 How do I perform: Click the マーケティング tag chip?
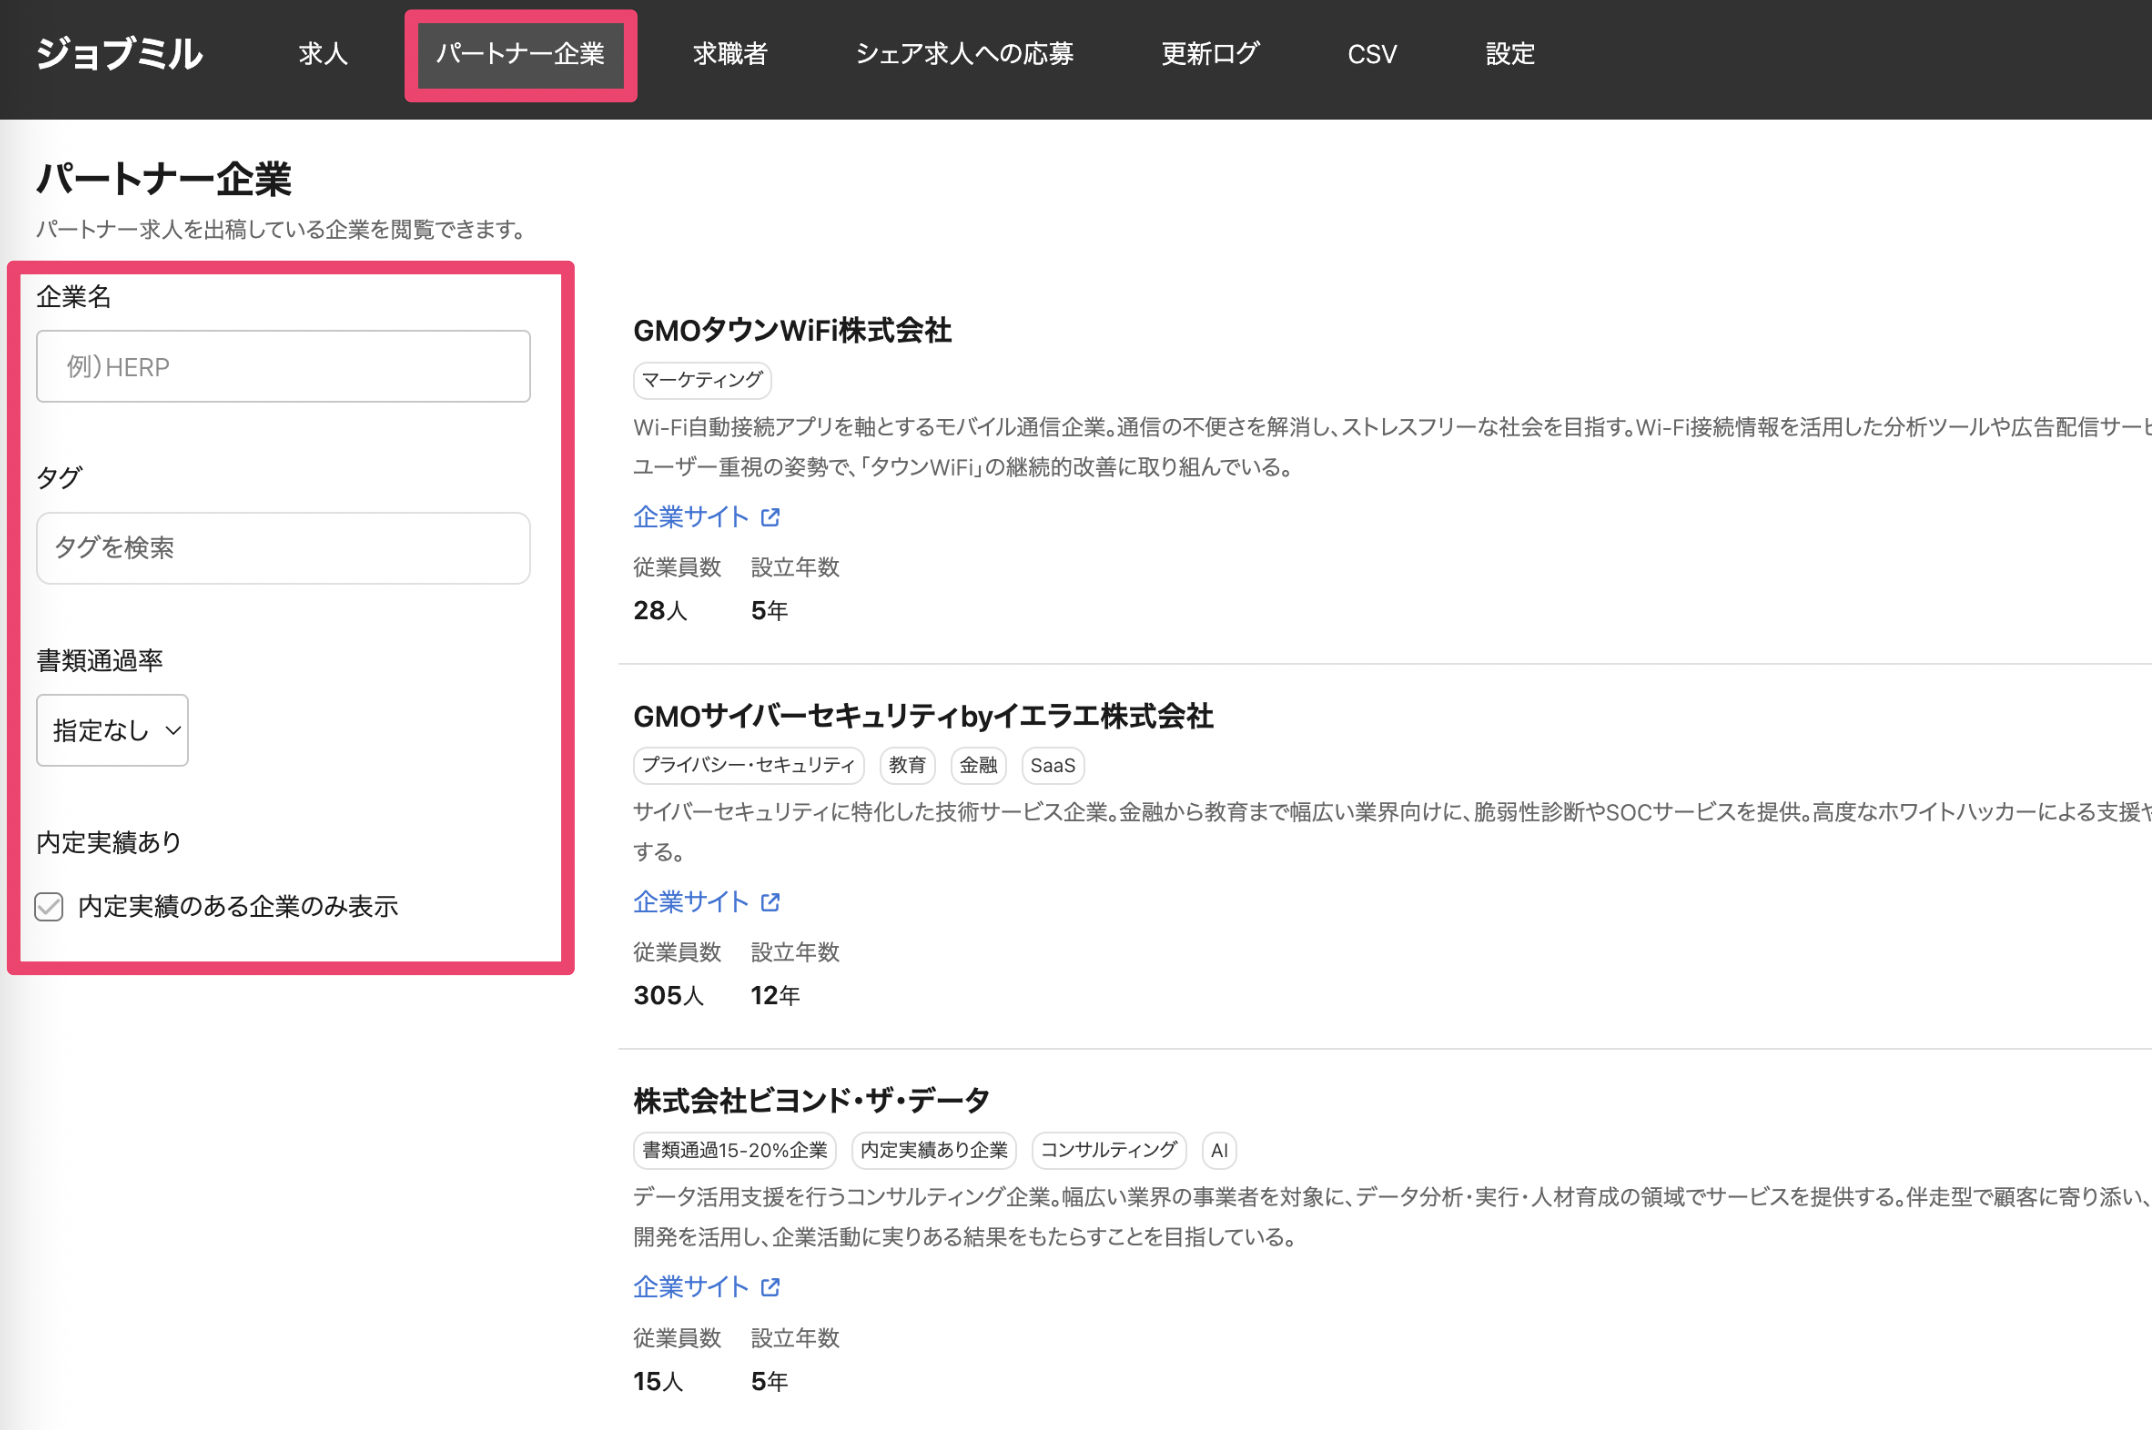[x=702, y=380]
